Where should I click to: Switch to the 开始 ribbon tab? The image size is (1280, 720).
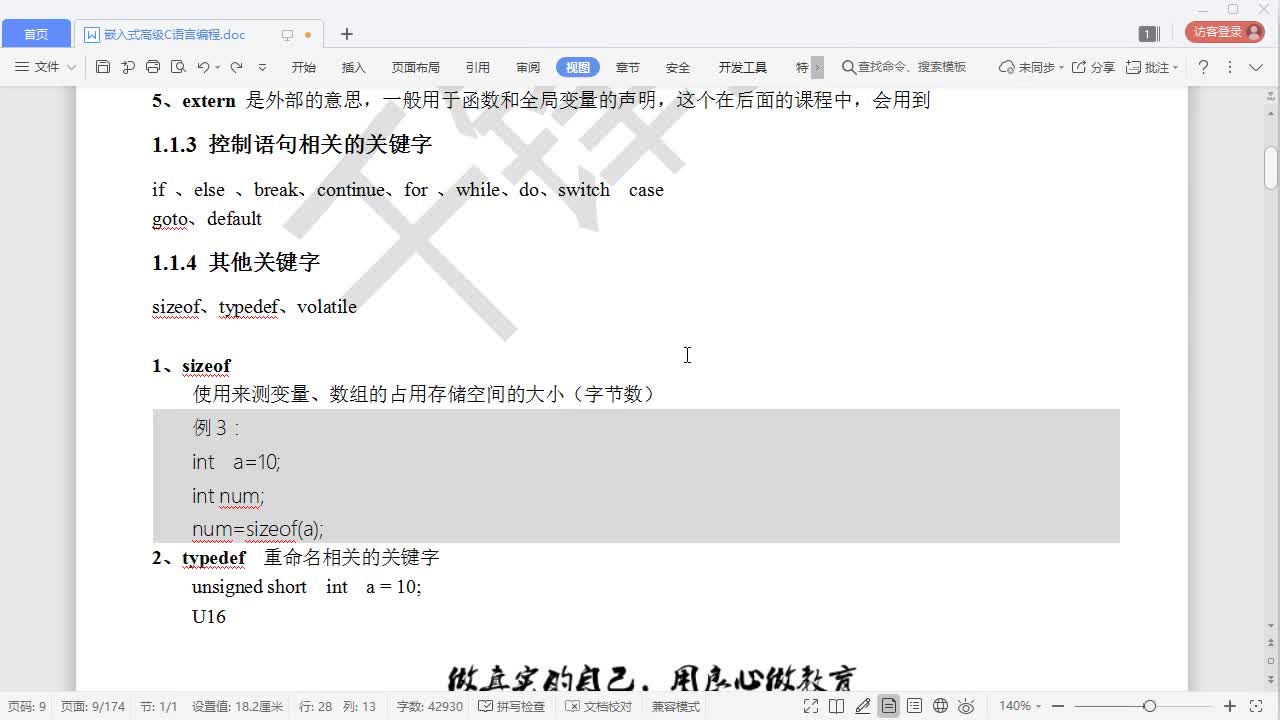pos(304,67)
